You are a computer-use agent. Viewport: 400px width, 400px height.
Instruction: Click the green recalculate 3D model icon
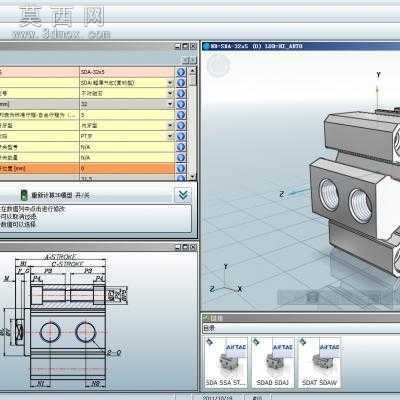point(24,195)
